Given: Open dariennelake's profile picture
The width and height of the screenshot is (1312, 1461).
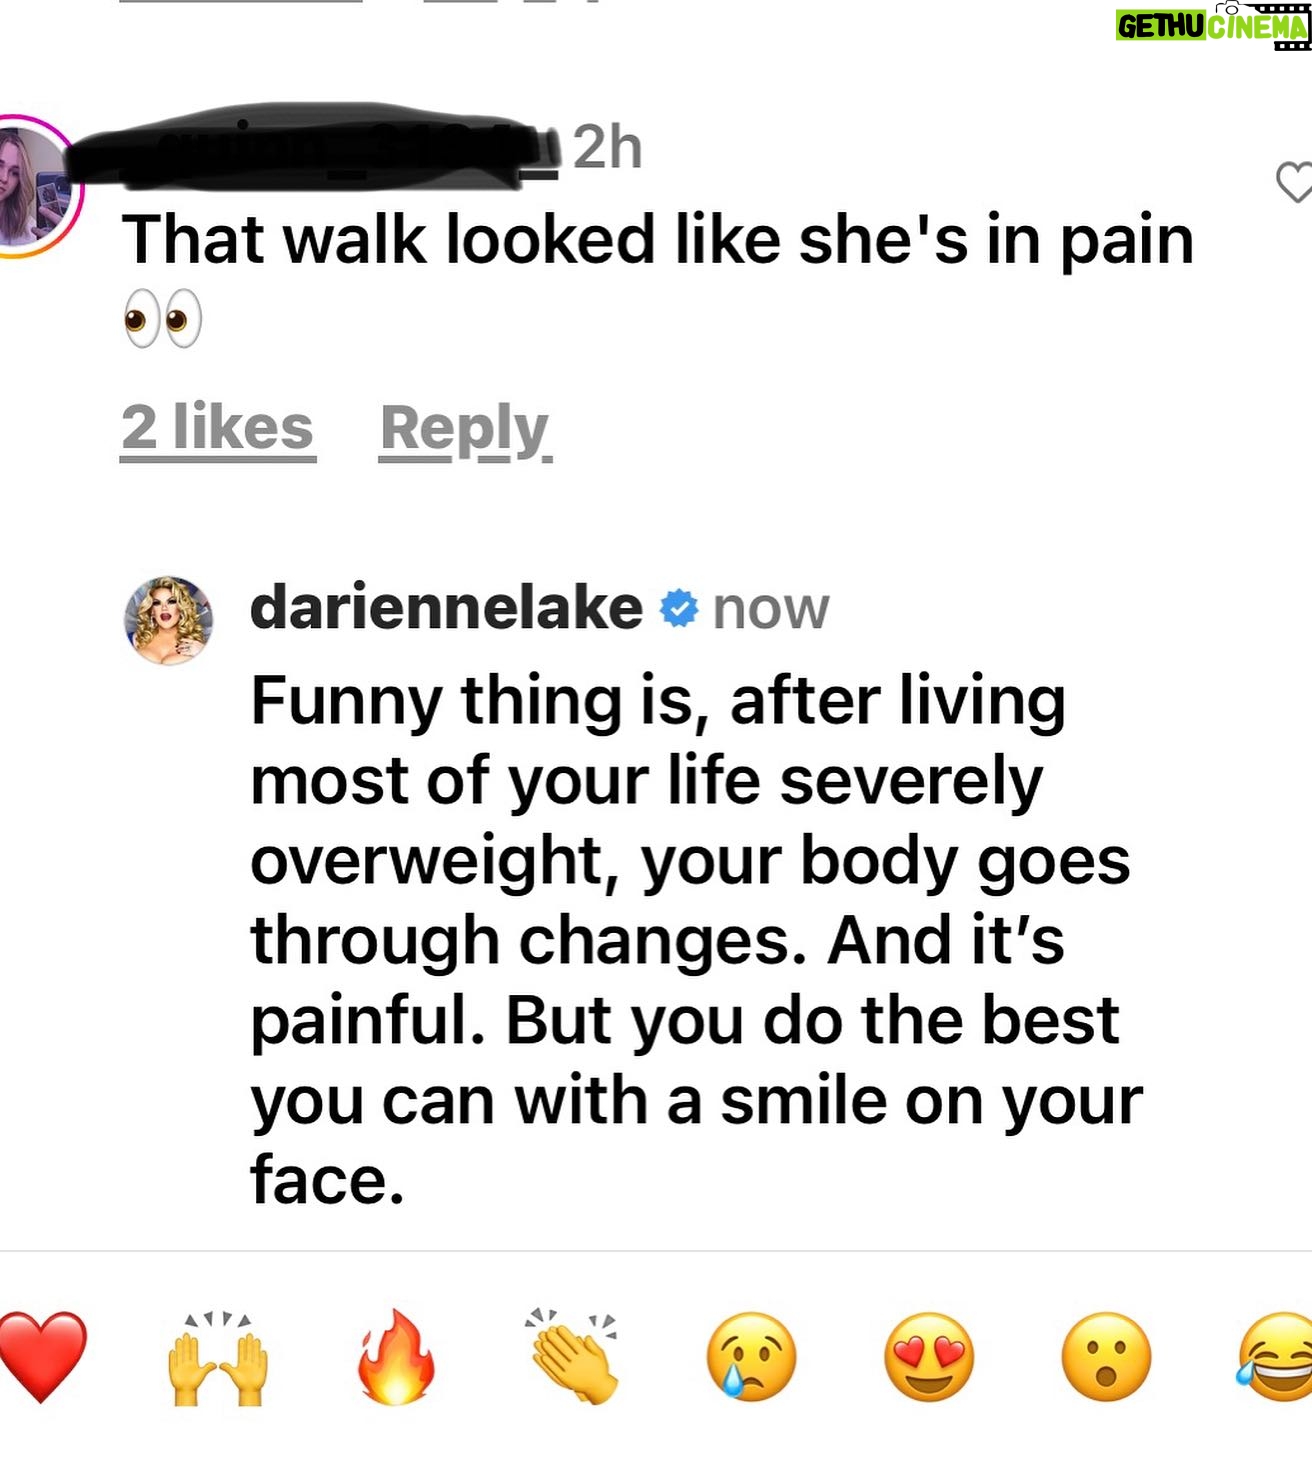Looking at the screenshot, I should [168, 620].
